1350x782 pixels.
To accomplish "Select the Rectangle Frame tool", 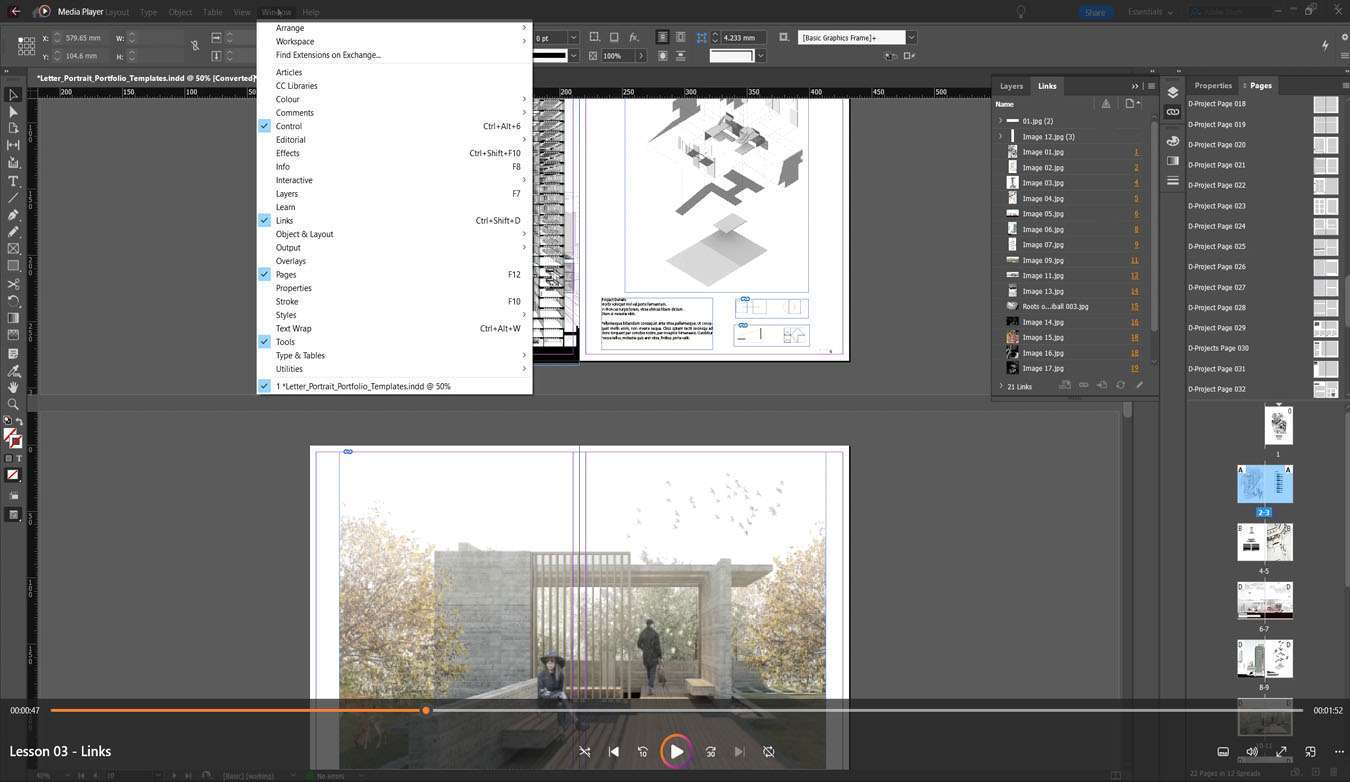I will tap(13, 249).
